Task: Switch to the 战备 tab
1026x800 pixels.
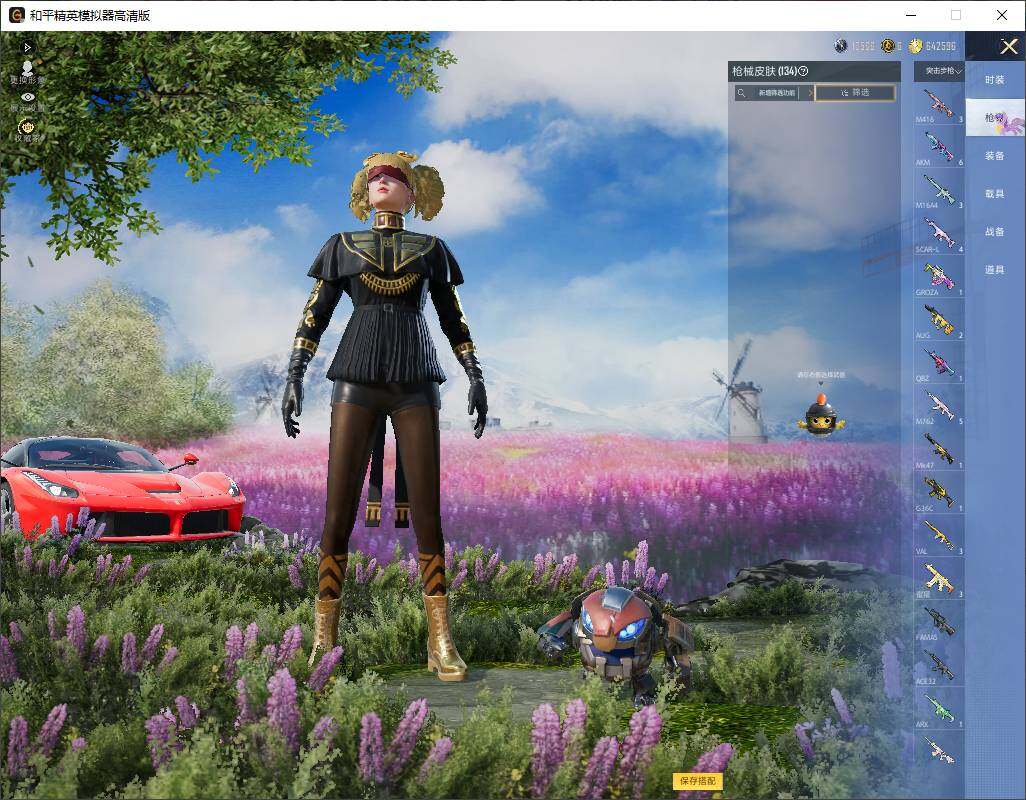Action: [x=995, y=232]
